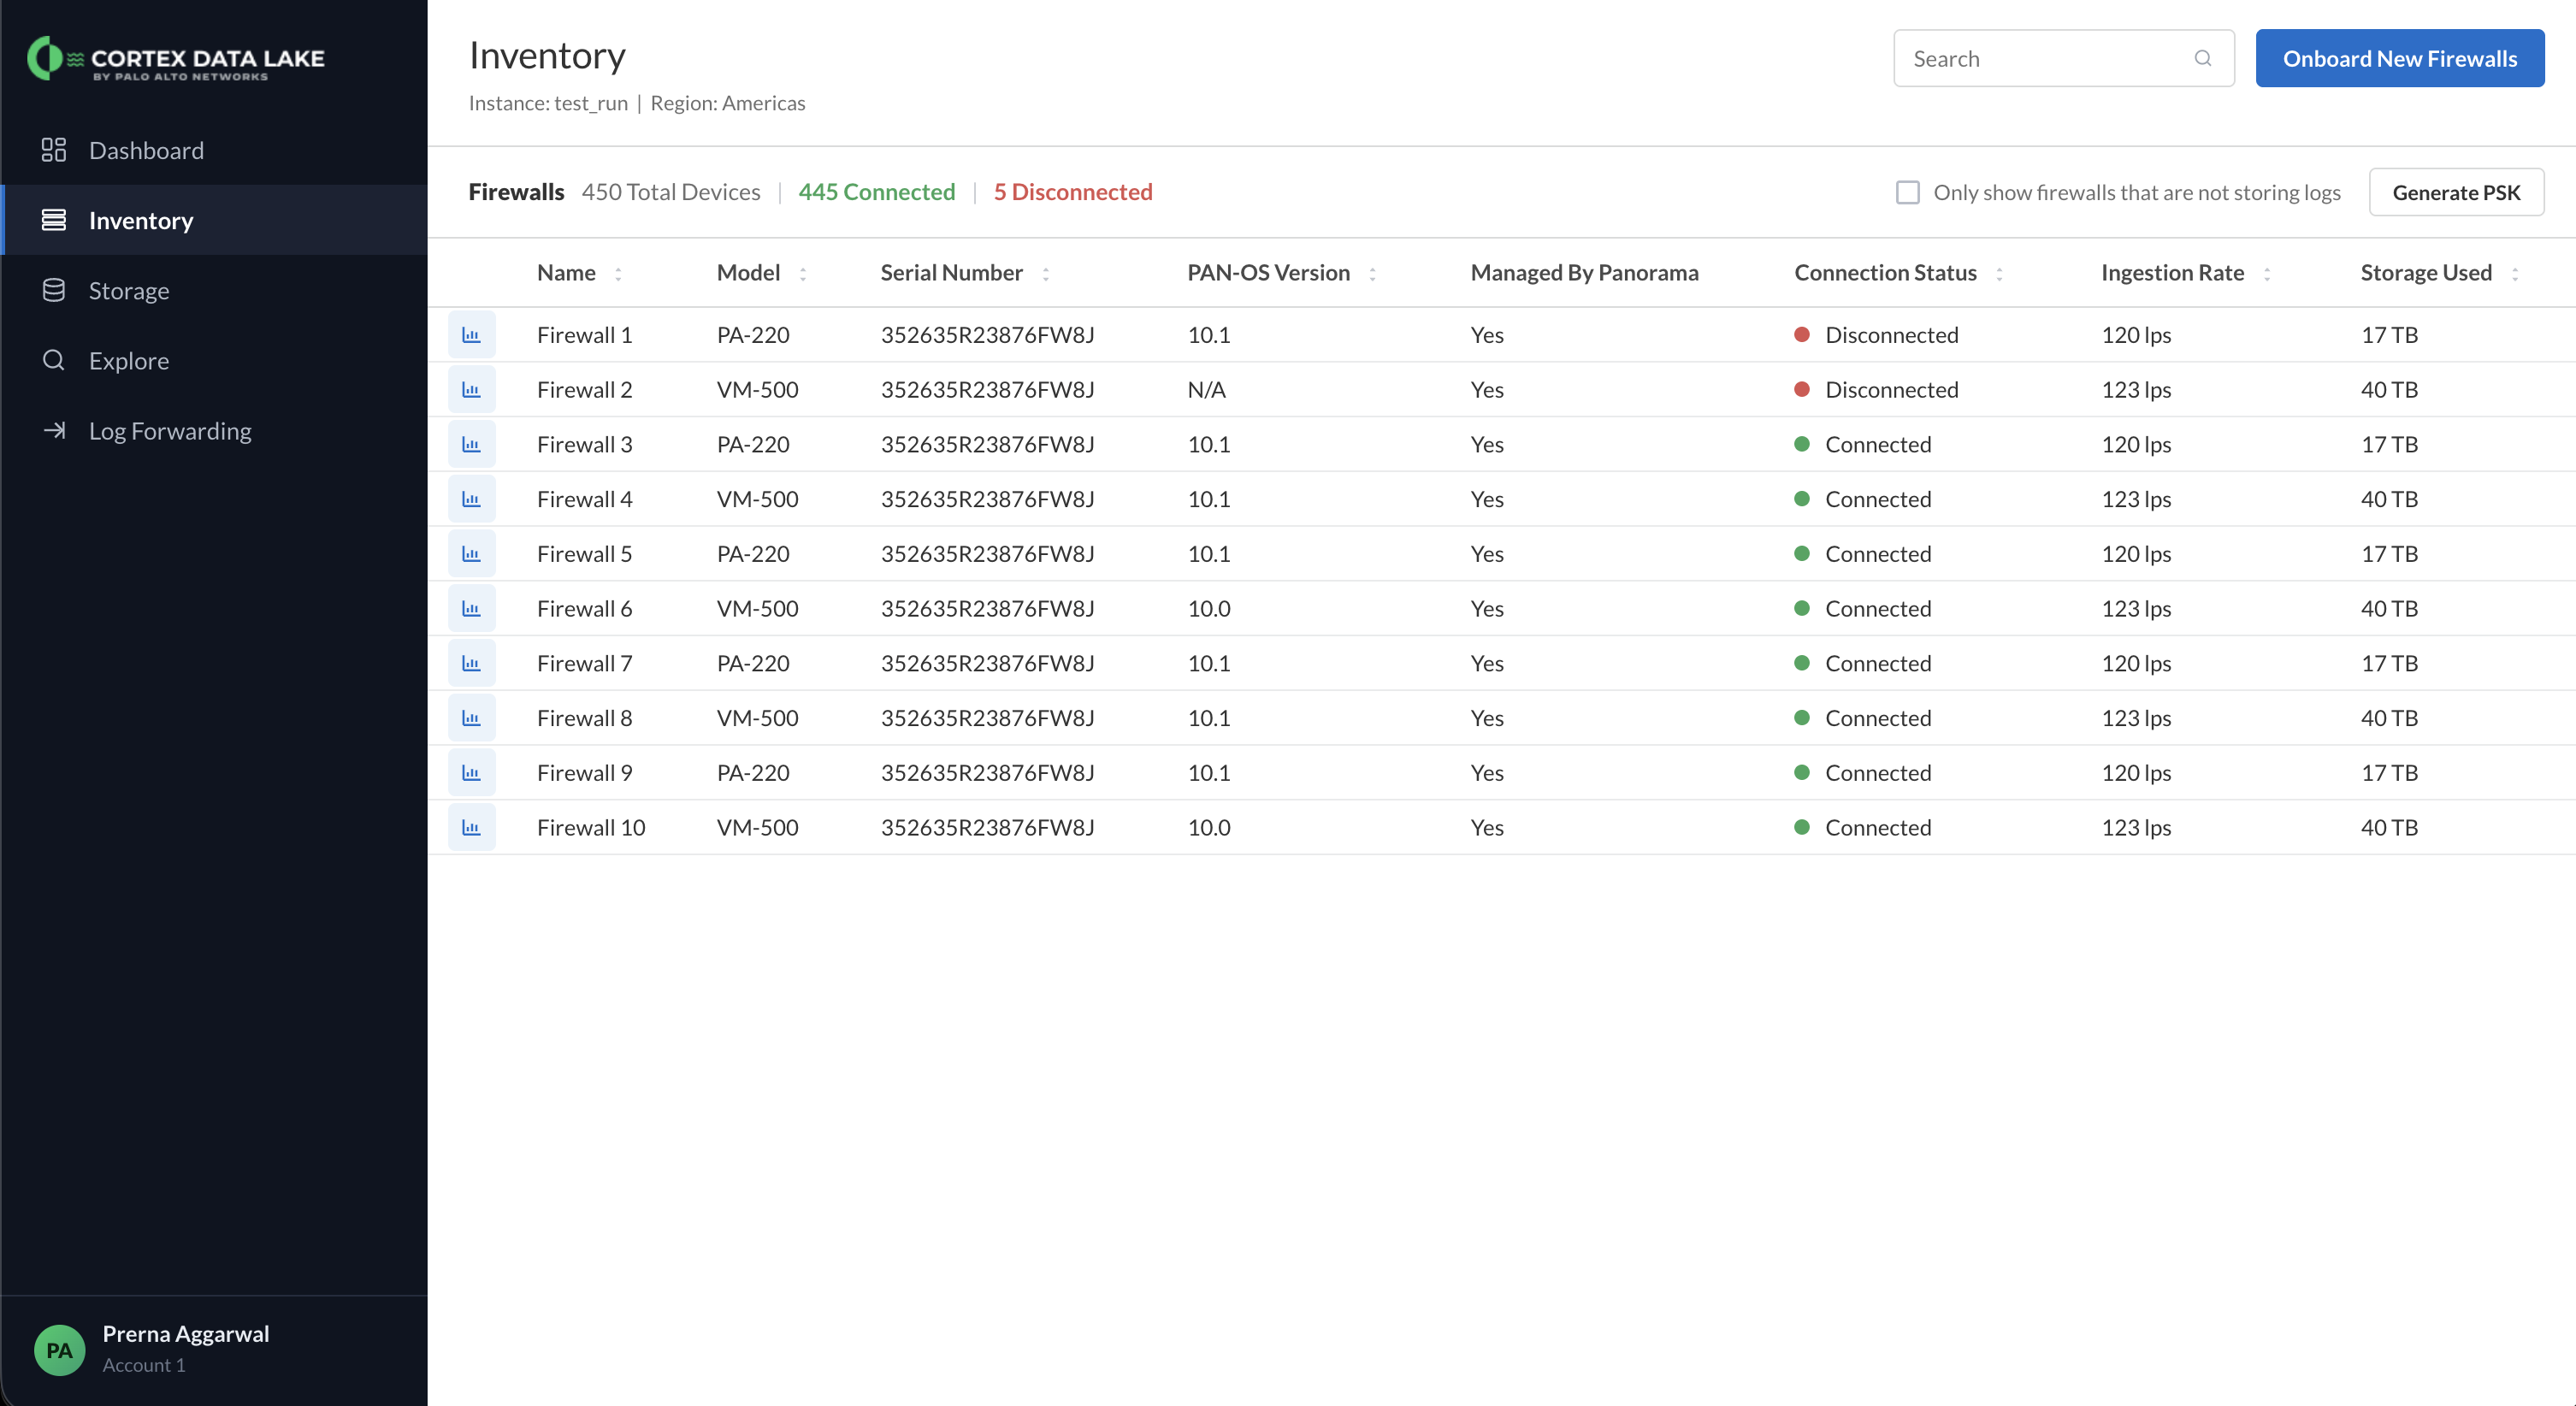The height and width of the screenshot is (1406, 2576).
Task: Click the Cortex Data Lake logo
Action: pyautogui.click(x=176, y=58)
